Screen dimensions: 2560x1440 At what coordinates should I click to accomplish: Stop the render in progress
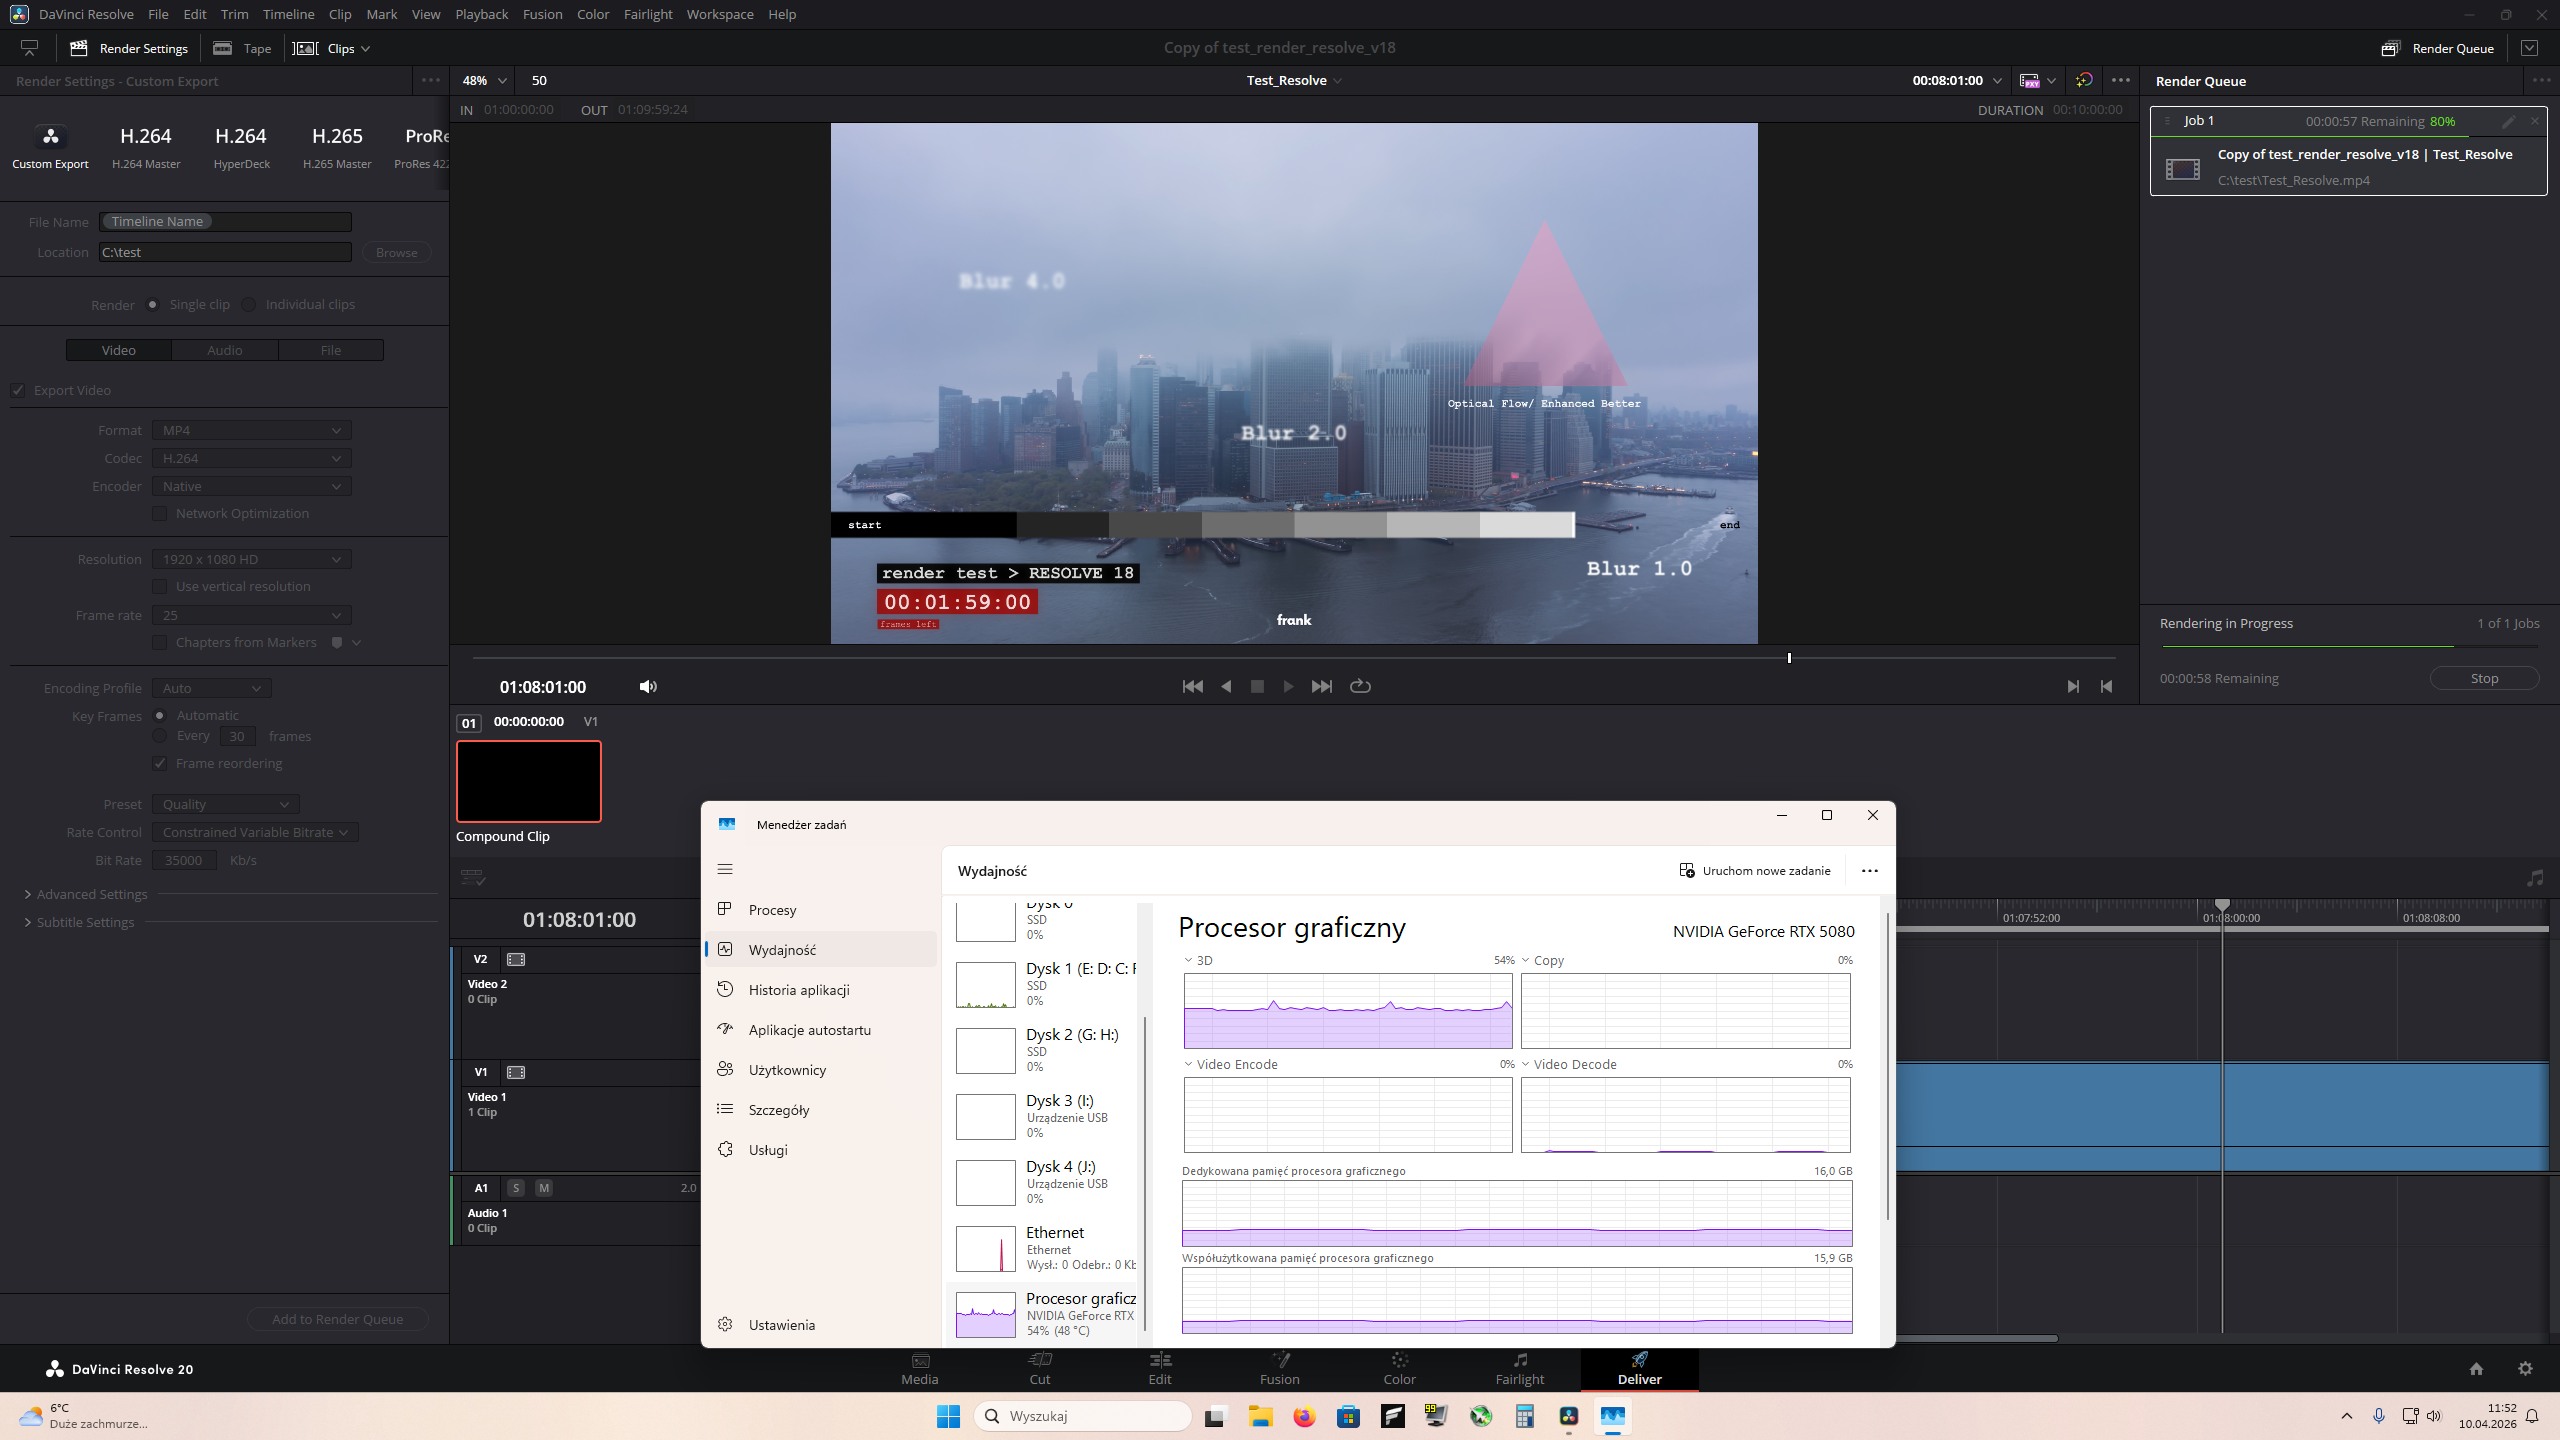[2484, 678]
